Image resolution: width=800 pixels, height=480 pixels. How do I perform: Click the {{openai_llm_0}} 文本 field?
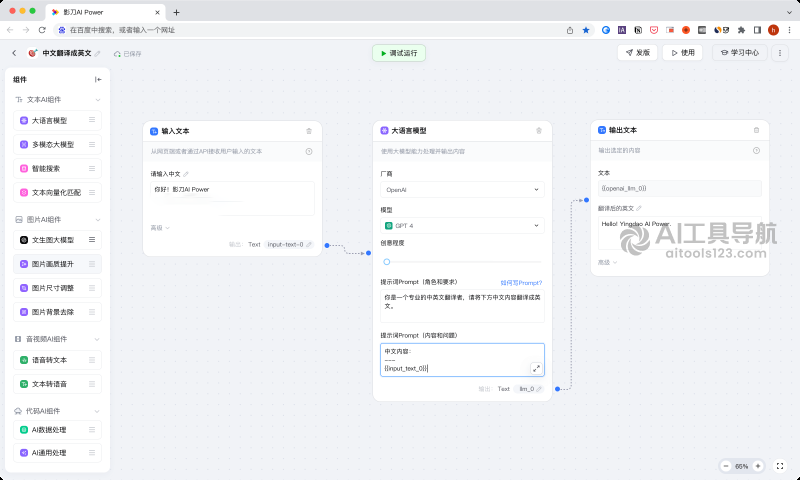[680, 188]
